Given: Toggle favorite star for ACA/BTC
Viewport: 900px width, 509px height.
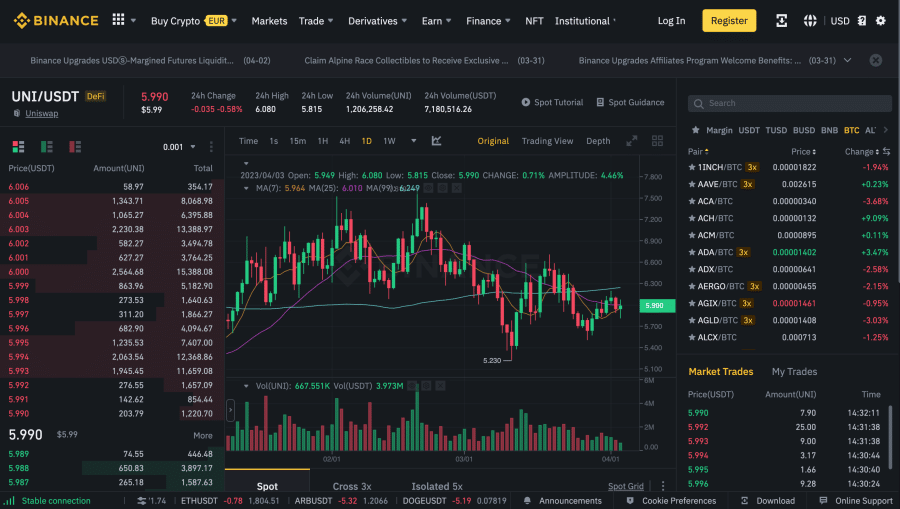Looking at the screenshot, I should pos(692,201).
